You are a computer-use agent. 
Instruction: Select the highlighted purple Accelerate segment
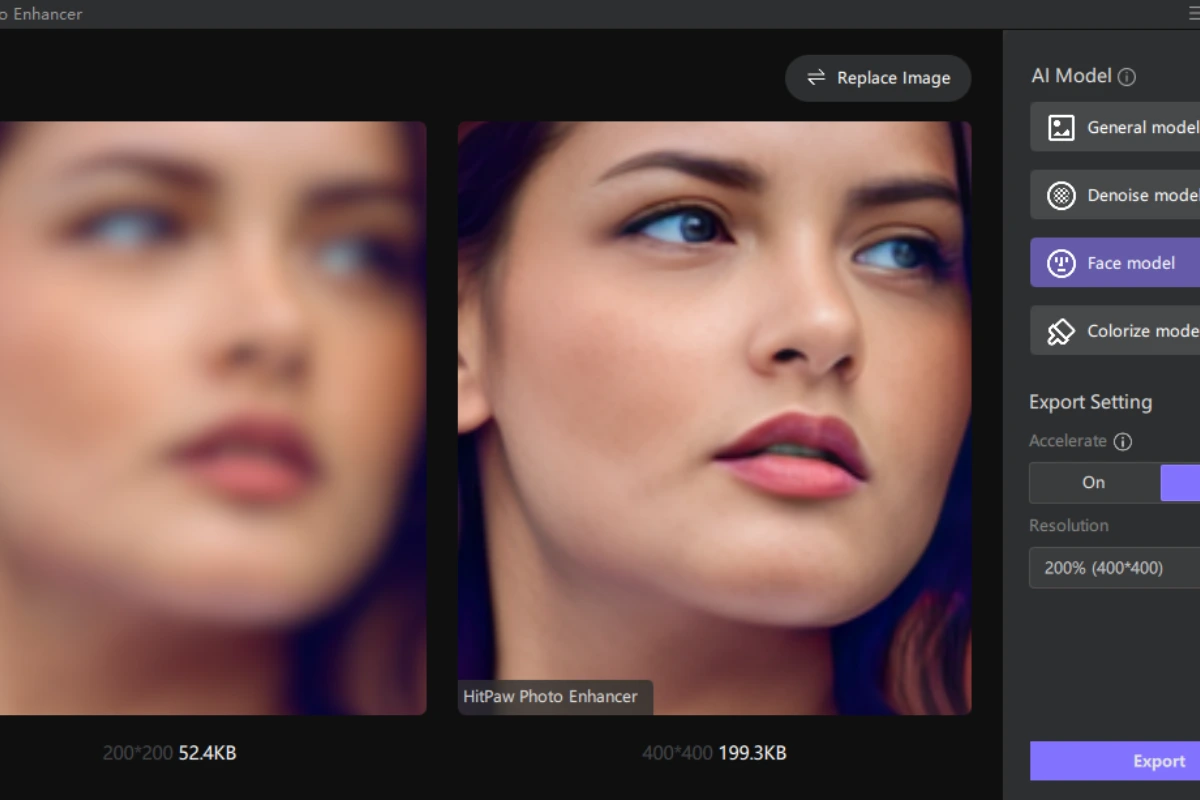[x=1181, y=482]
